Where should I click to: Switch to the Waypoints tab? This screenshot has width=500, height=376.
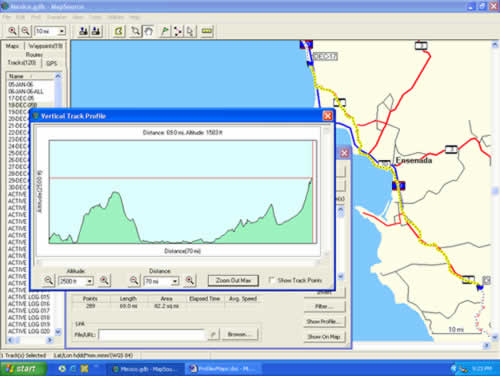pyautogui.click(x=45, y=46)
